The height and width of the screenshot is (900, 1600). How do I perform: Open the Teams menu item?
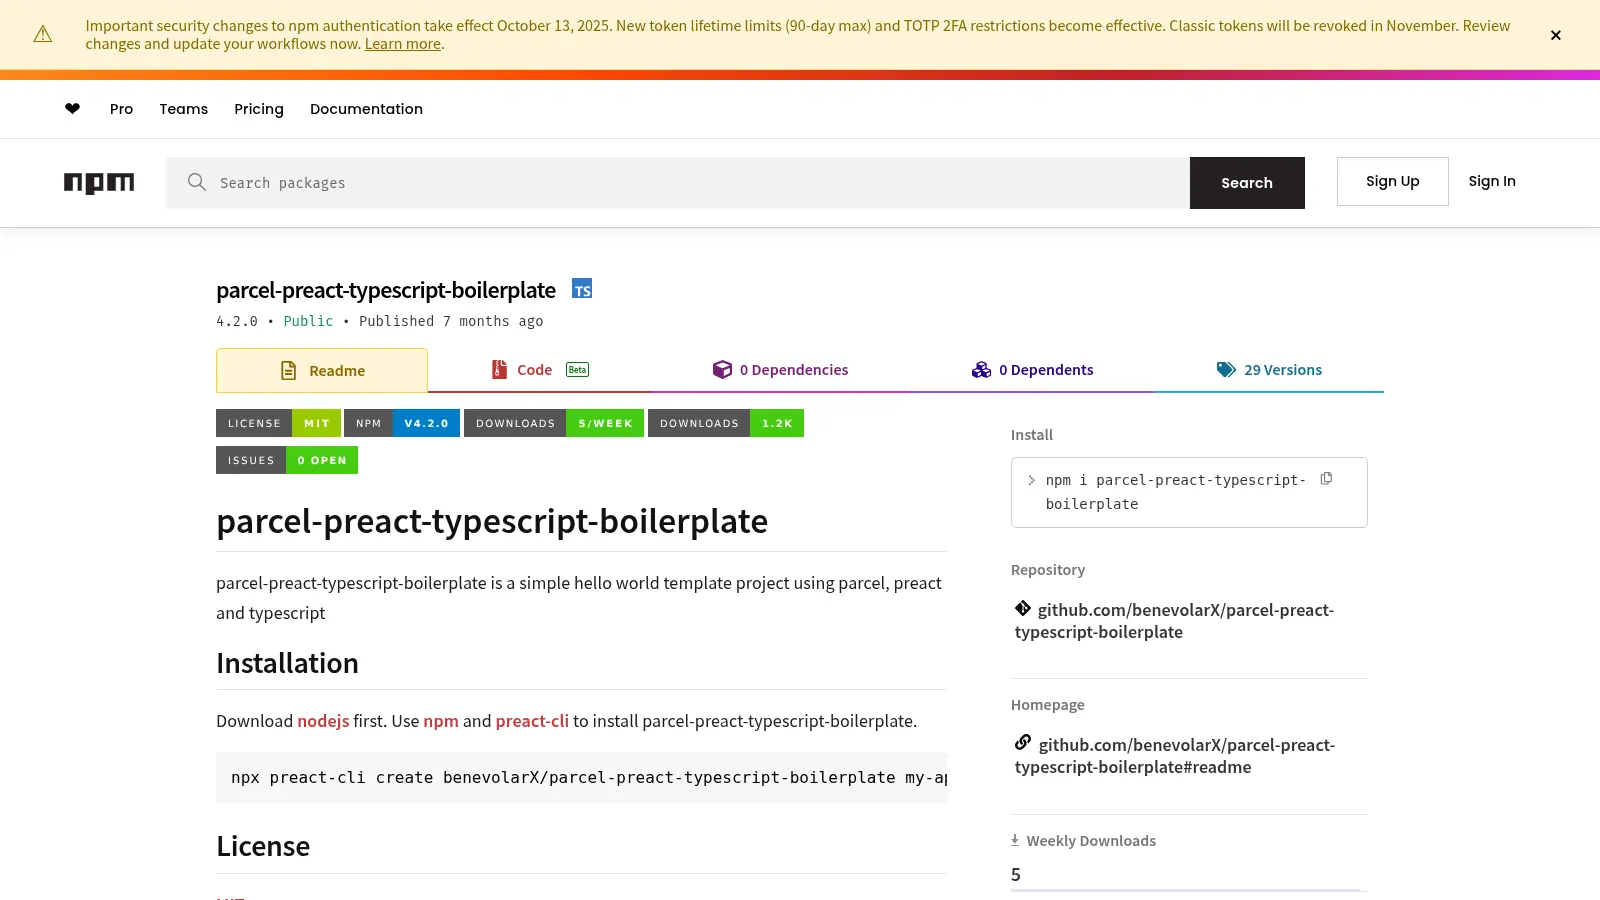(x=184, y=109)
